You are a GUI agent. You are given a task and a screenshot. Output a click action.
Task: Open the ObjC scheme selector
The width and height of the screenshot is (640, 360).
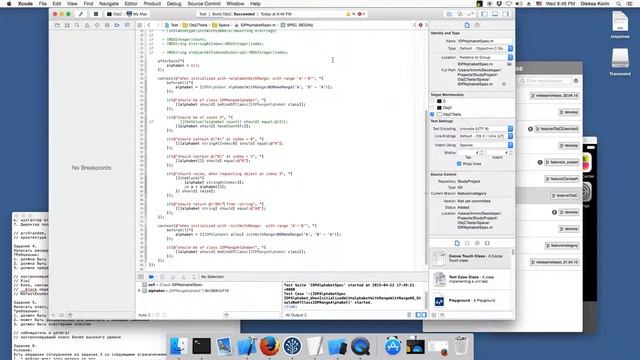115,14
